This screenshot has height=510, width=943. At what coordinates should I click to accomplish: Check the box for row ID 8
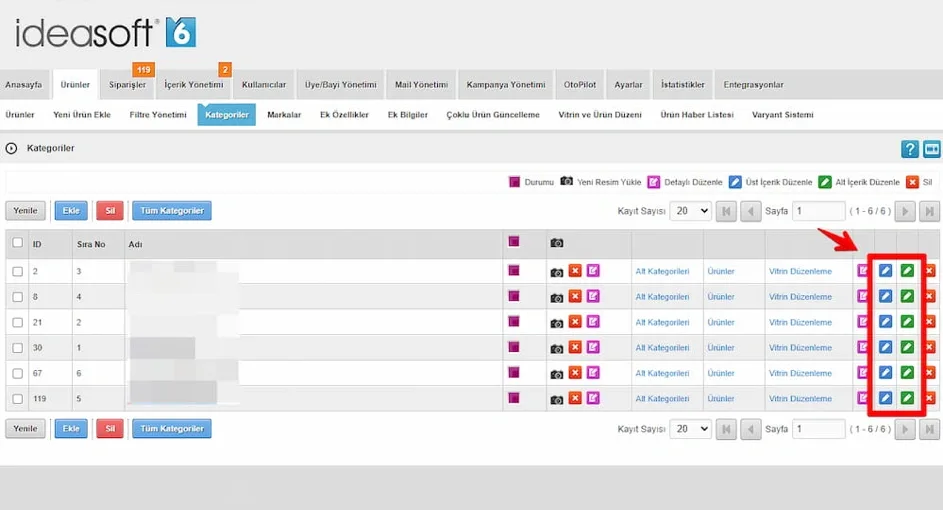[x=17, y=296]
